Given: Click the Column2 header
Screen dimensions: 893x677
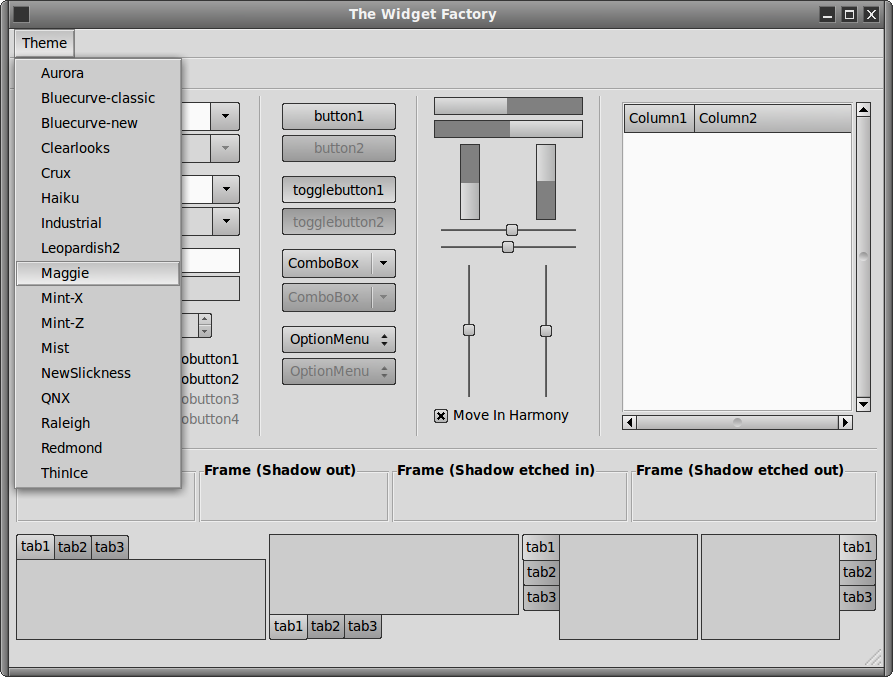Looking at the screenshot, I should click(x=773, y=118).
